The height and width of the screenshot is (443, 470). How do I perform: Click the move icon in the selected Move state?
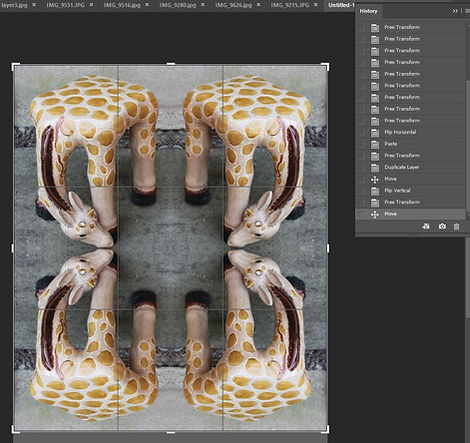click(375, 214)
